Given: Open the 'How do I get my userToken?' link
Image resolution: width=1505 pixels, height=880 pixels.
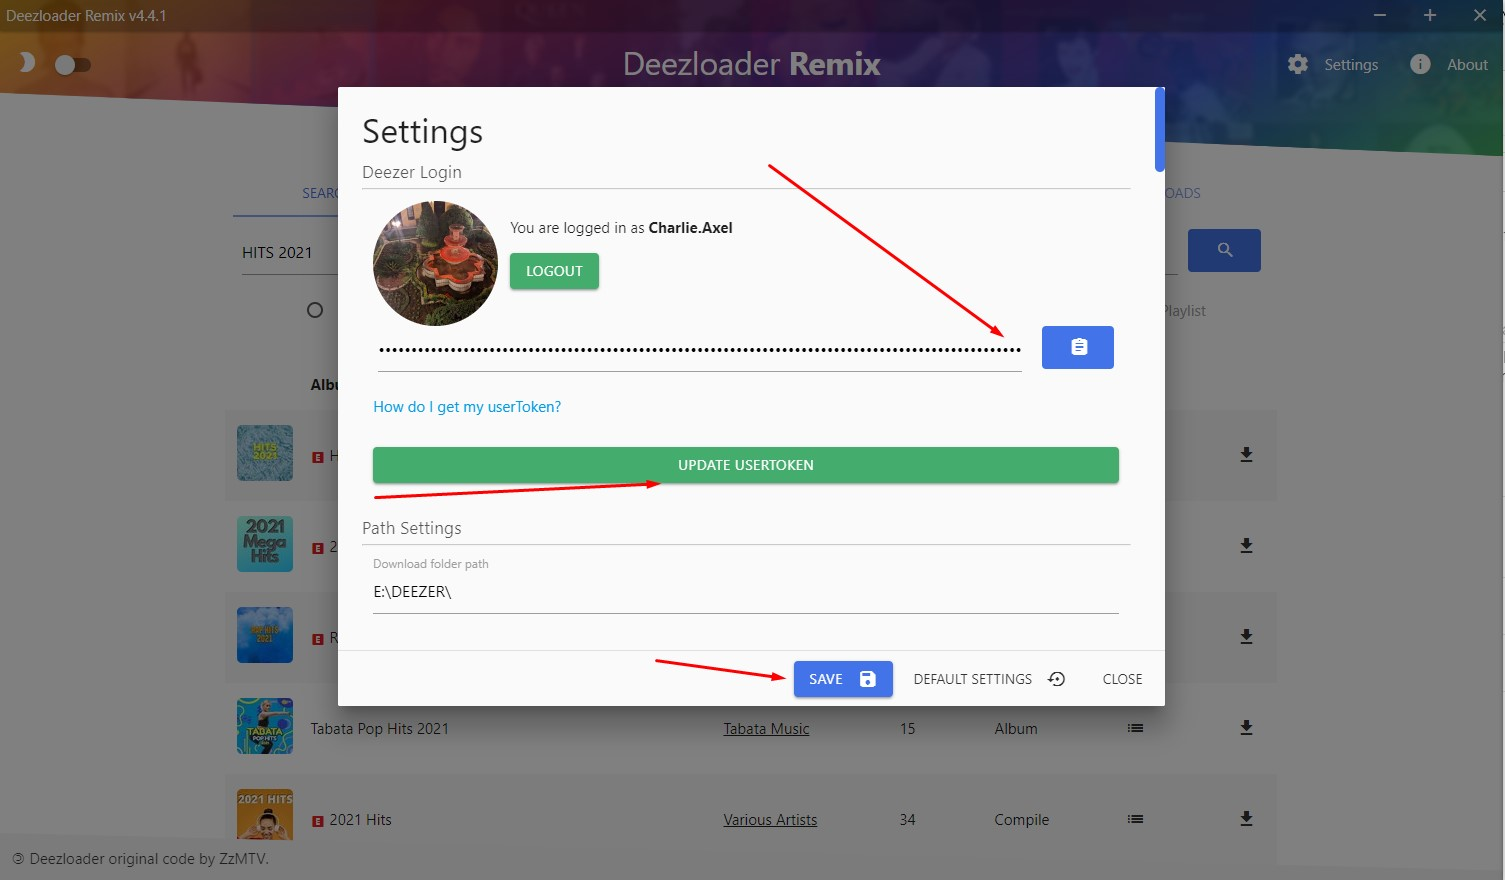Looking at the screenshot, I should click(x=467, y=407).
